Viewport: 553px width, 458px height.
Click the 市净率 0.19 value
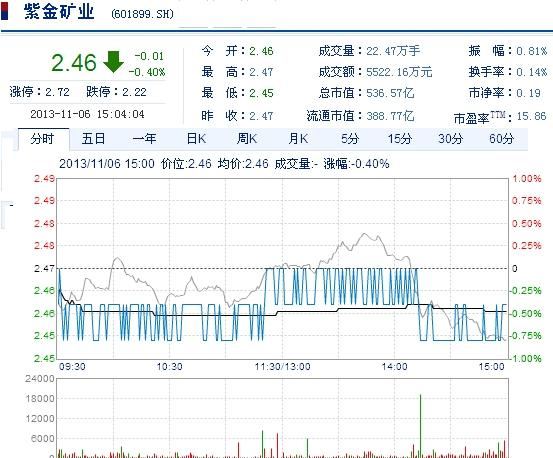coord(528,93)
